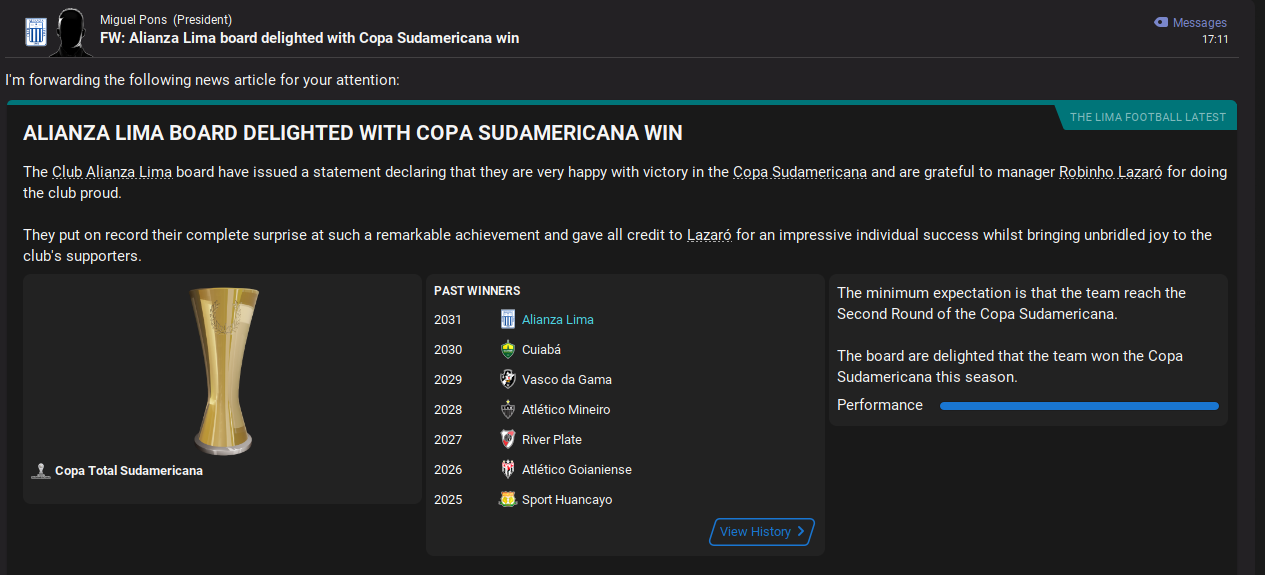Viewport: 1265px width, 575px height.
Task: Click The Lima Football Latest tag
Action: point(1147,117)
